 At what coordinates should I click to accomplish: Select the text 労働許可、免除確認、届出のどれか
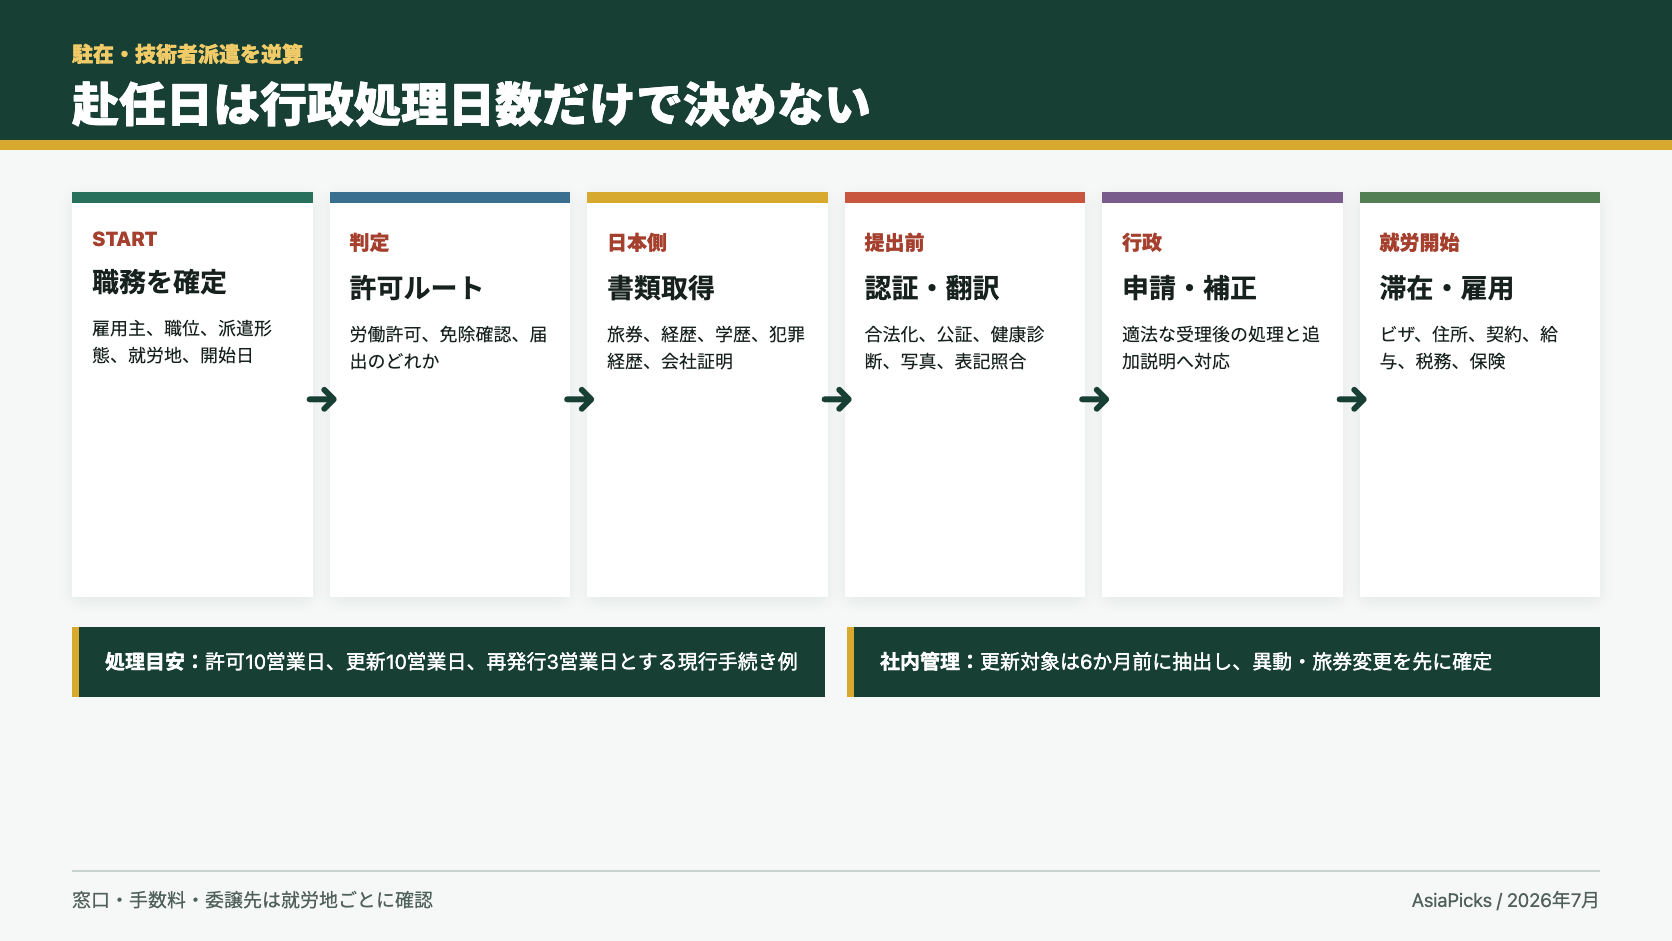(448, 348)
